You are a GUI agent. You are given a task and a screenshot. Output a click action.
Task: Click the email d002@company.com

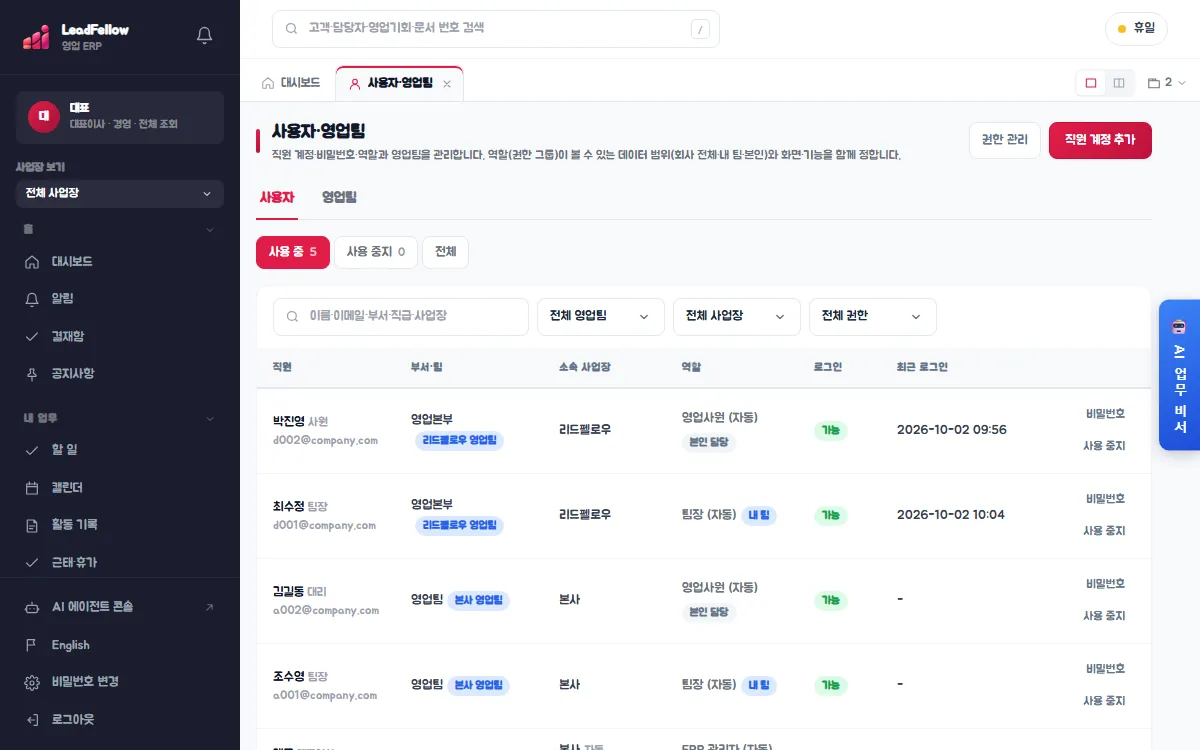click(x=325, y=440)
